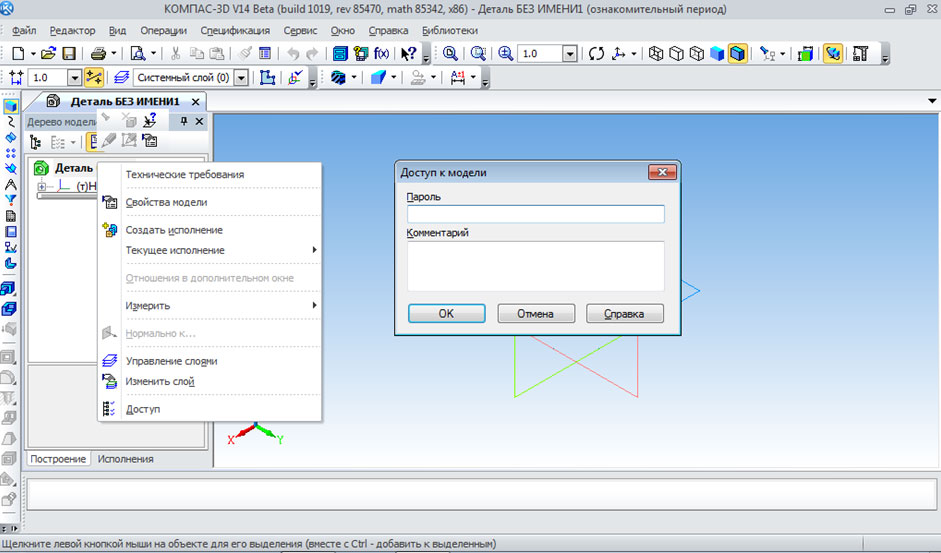Click the letter A annotation icon in left sidebar

coord(11,184)
